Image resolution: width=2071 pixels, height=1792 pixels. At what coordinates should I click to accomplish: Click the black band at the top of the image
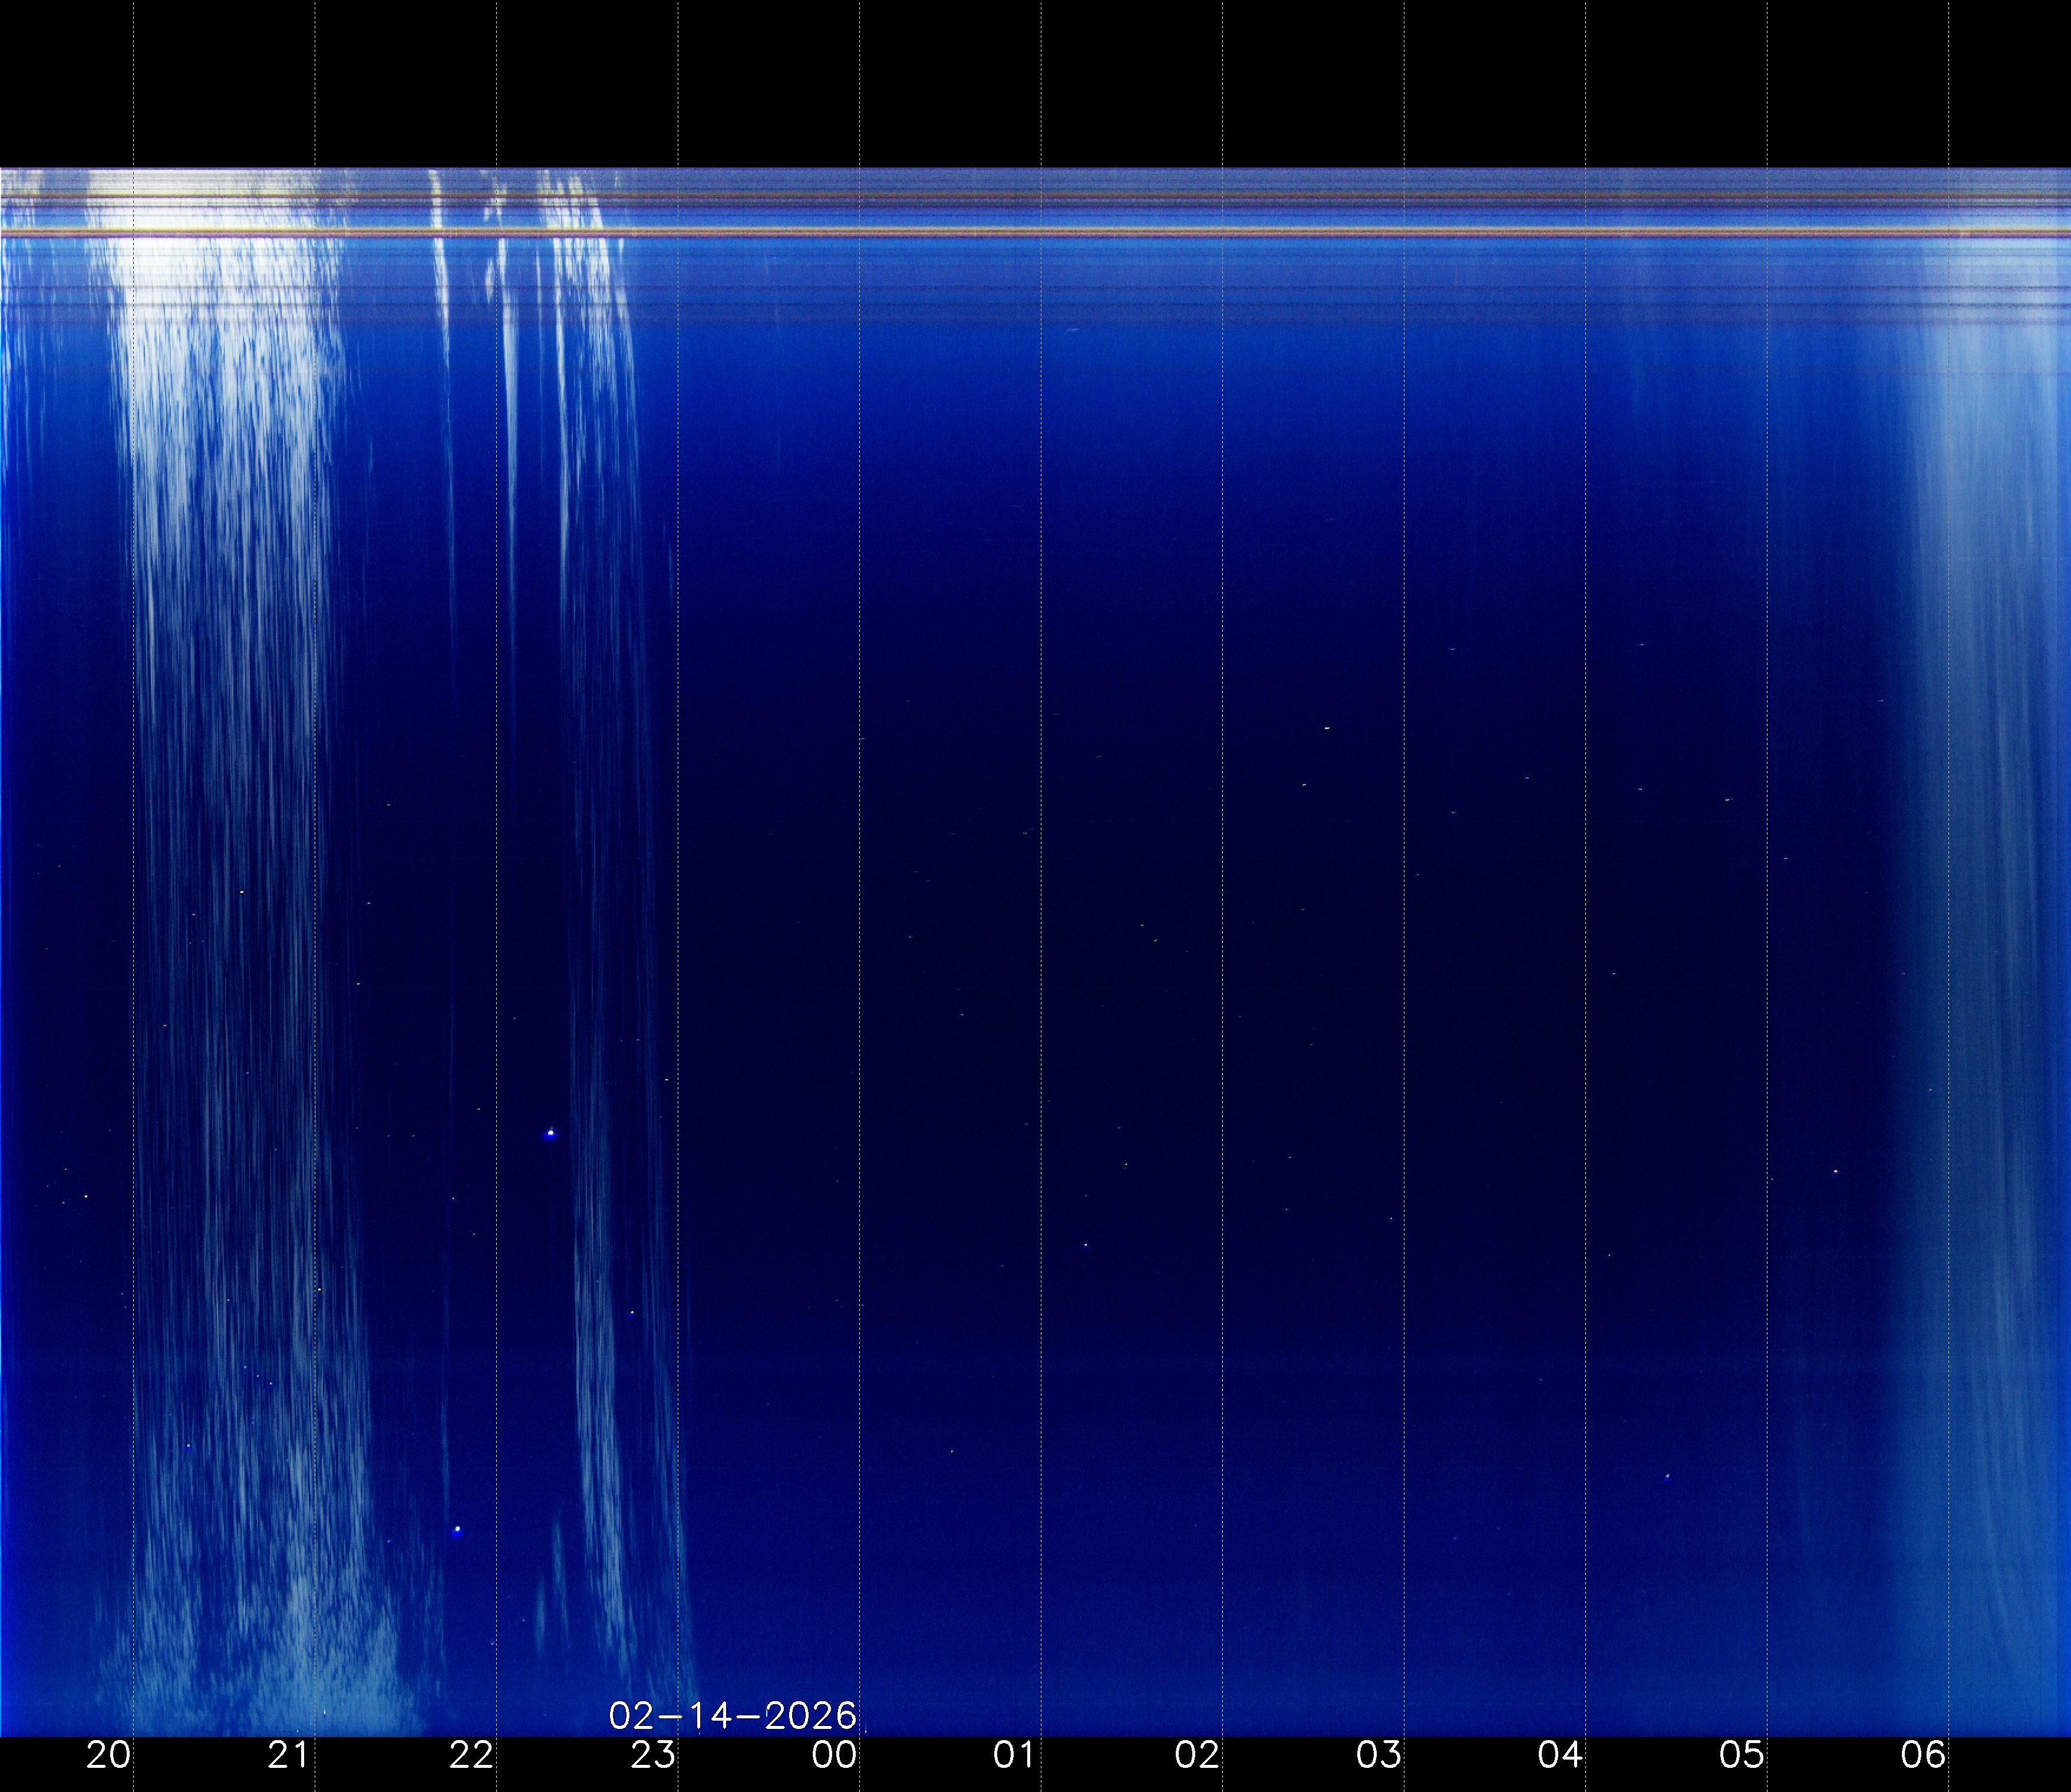click(x=1035, y=80)
